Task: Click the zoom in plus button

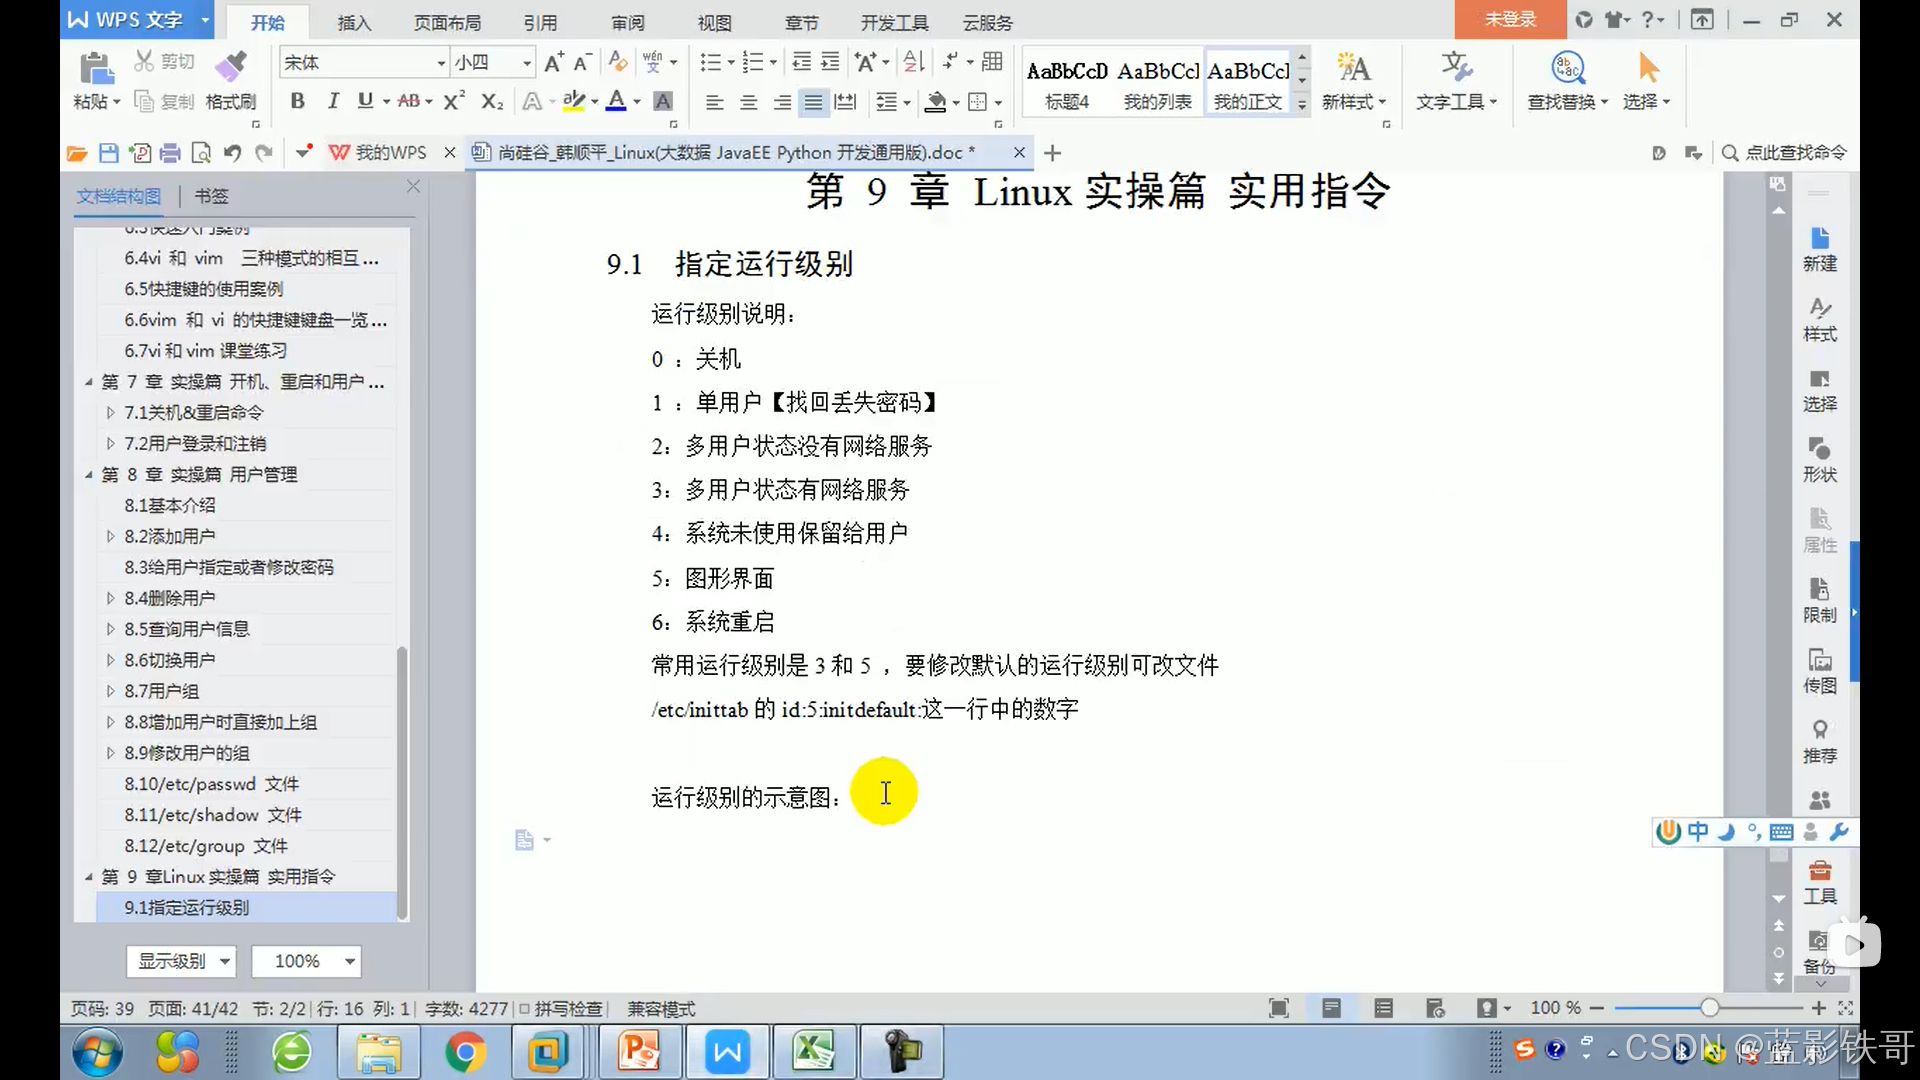Action: (x=1818, y=1008)
